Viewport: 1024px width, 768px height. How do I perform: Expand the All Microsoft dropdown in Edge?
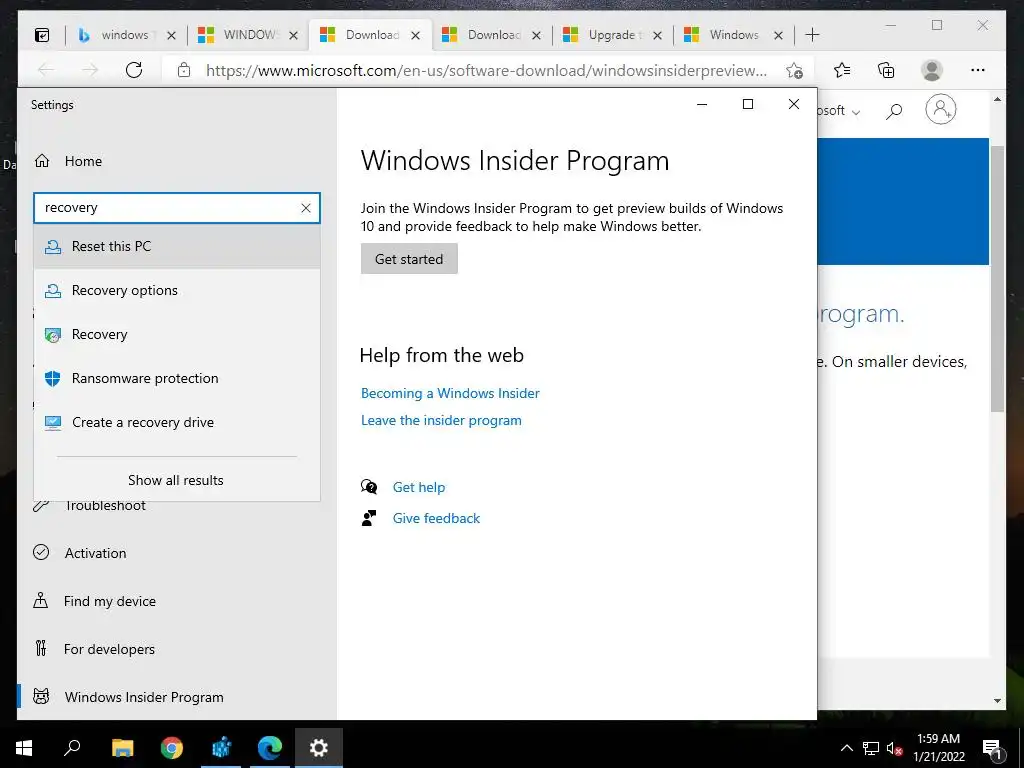pyautogui.click(x=839, y=111)
